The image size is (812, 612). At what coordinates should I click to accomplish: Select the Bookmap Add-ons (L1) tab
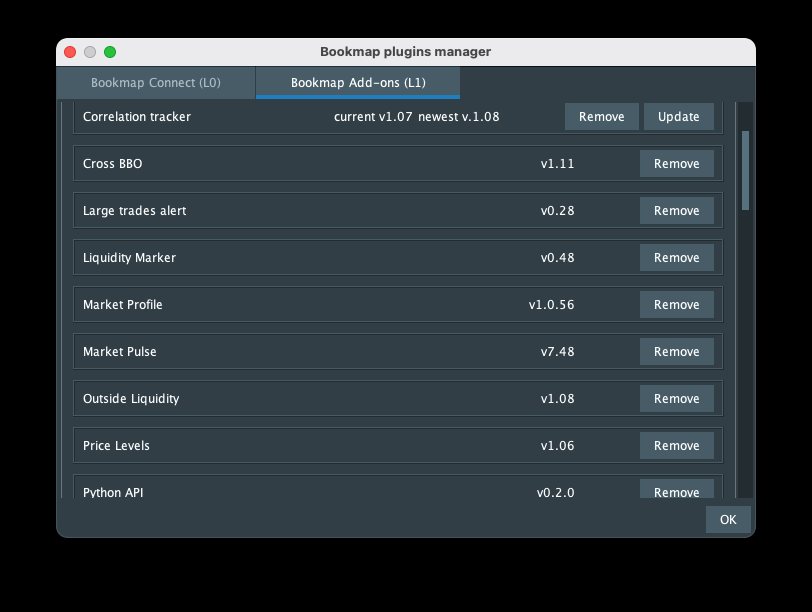(x=358, y=82)
